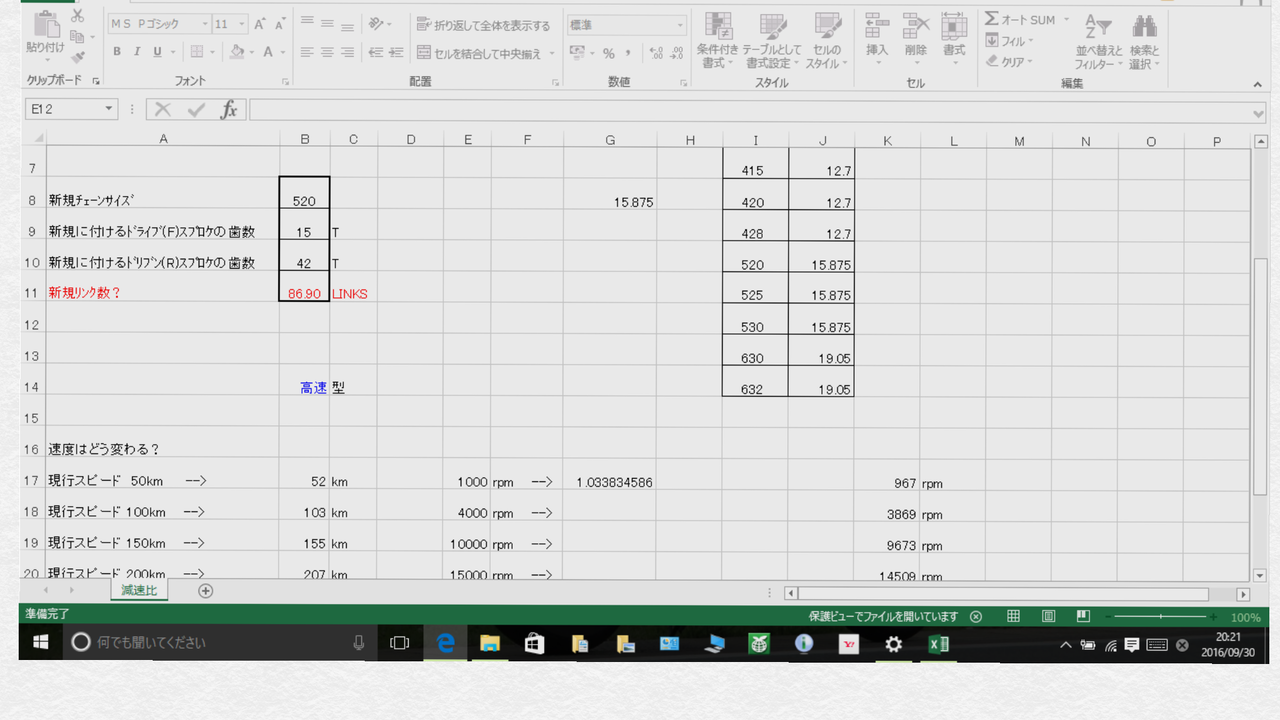Switch to Normal view in status bar

1013,617
